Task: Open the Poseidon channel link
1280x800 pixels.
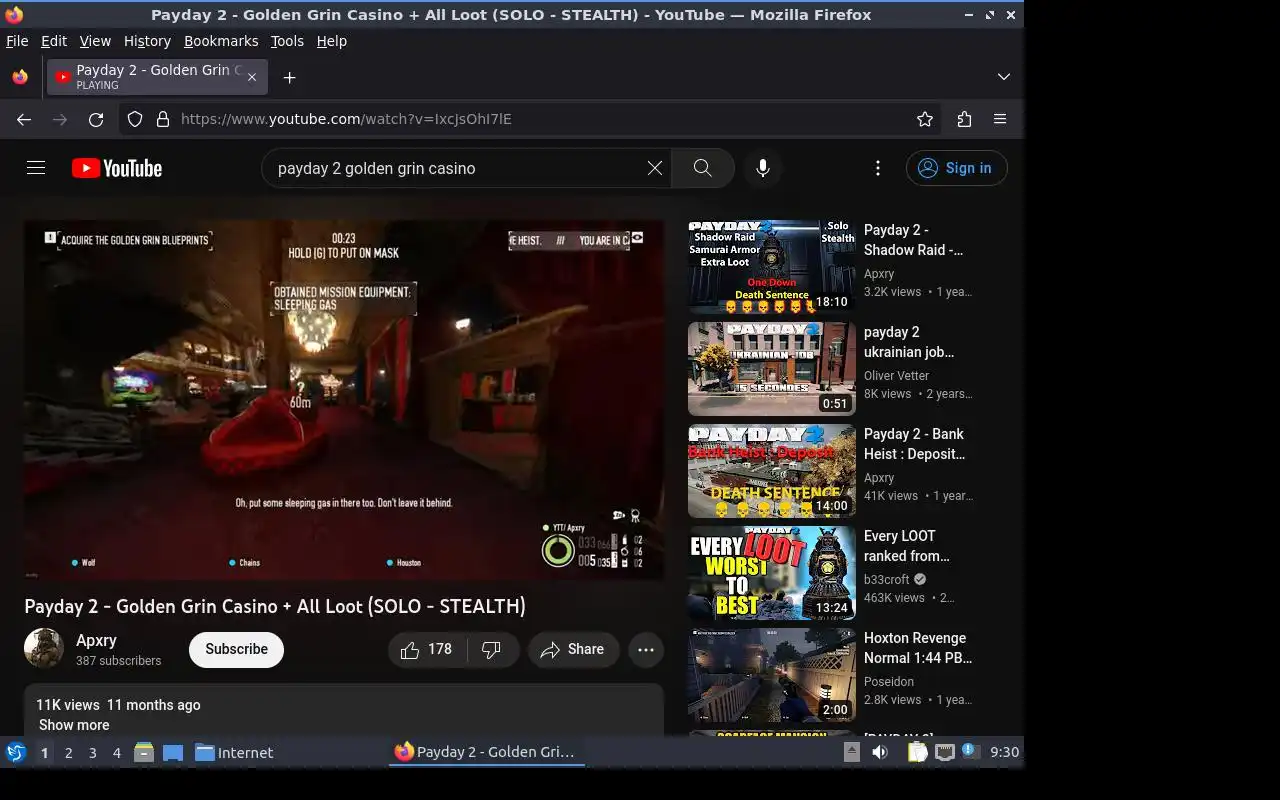Action: (x=889, y=682)
